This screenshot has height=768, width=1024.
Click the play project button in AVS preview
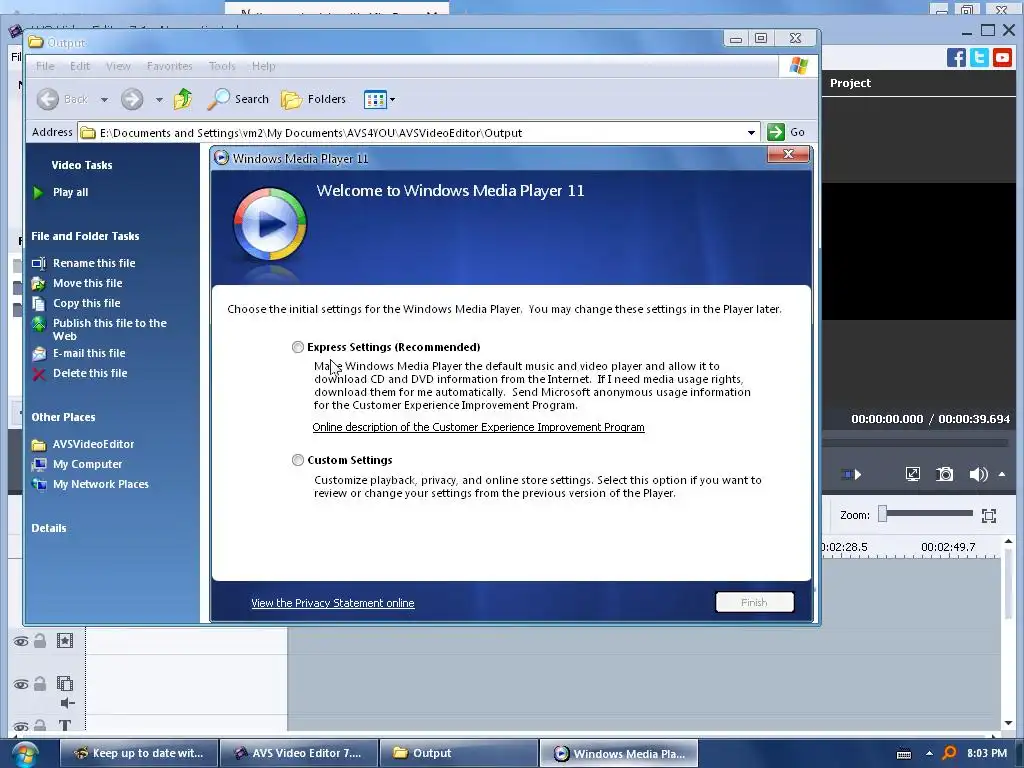[851, 474]
